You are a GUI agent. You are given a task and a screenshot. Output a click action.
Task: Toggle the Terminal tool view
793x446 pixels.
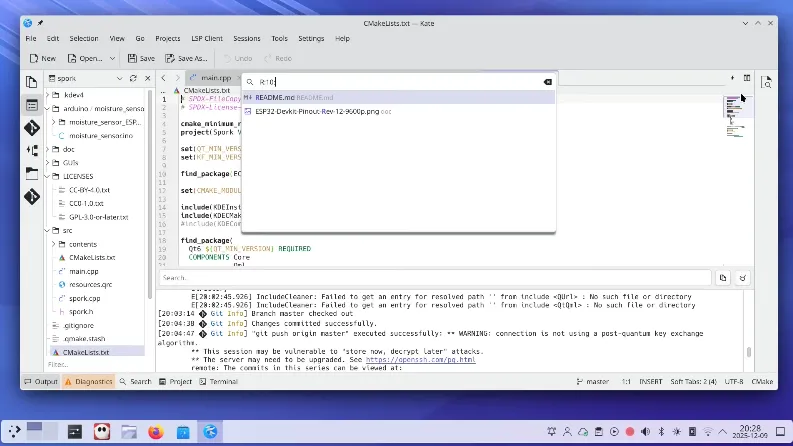pos(217,381)
